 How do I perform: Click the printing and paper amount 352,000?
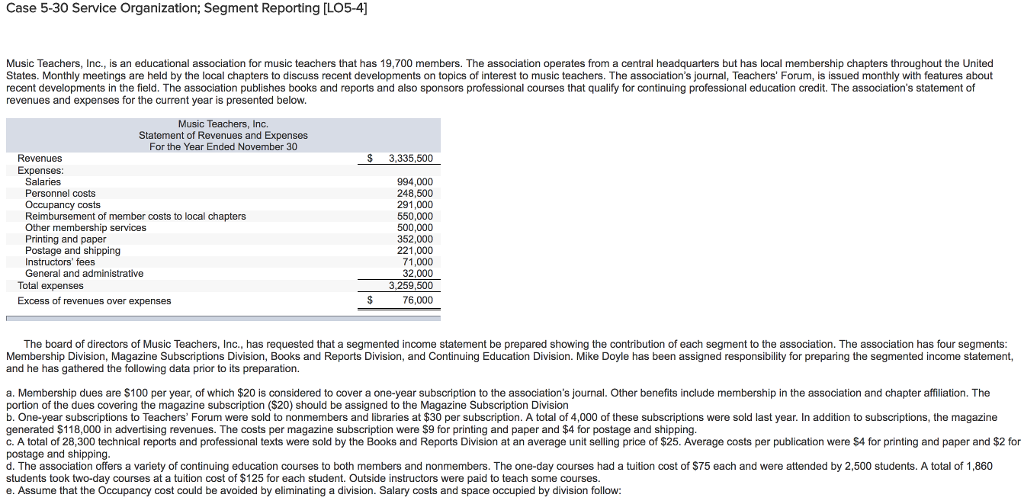click(415, 239)
